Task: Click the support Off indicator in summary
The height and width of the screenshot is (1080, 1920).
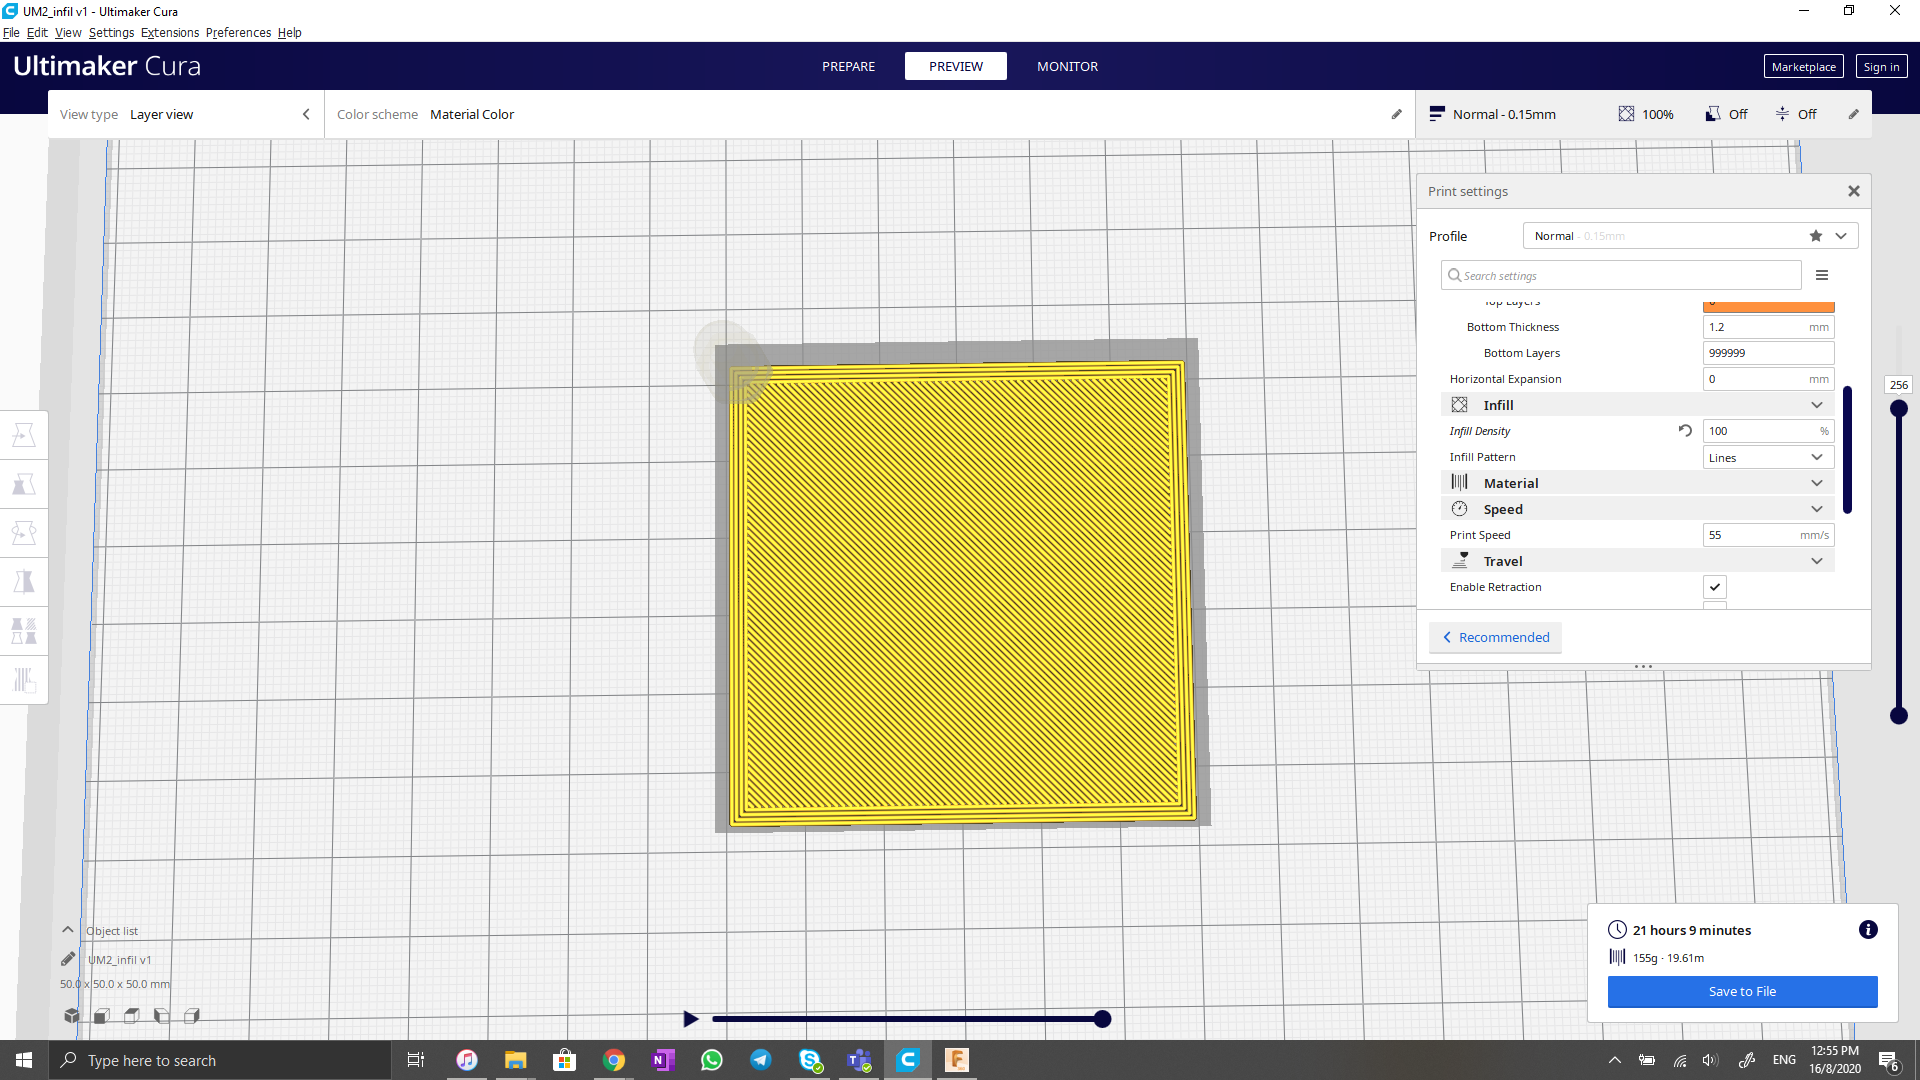Action: 1727,114
